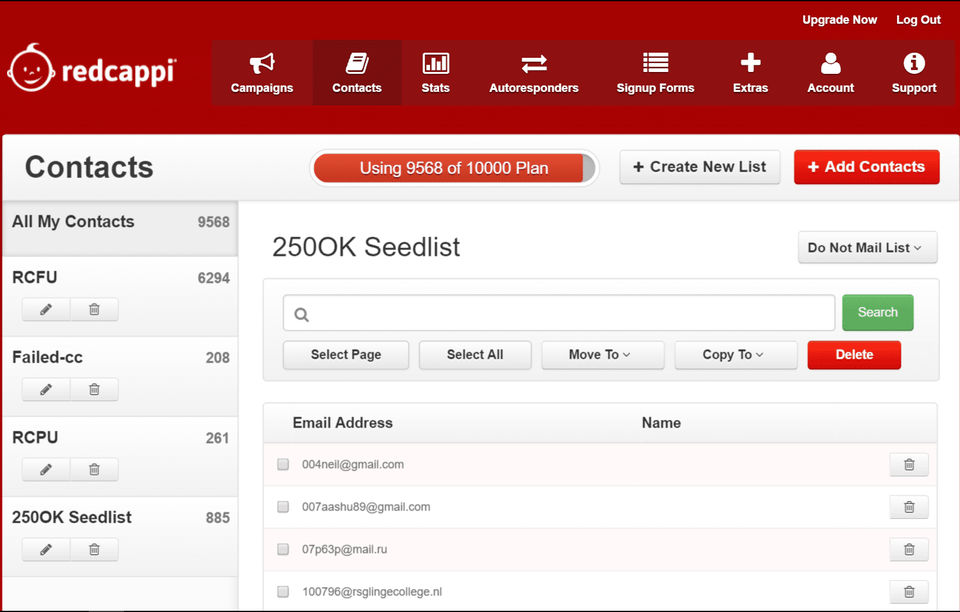Click the 007aashu89@gmail.com email text
This screenshot has height=612, width=960.
pos(366,507)
